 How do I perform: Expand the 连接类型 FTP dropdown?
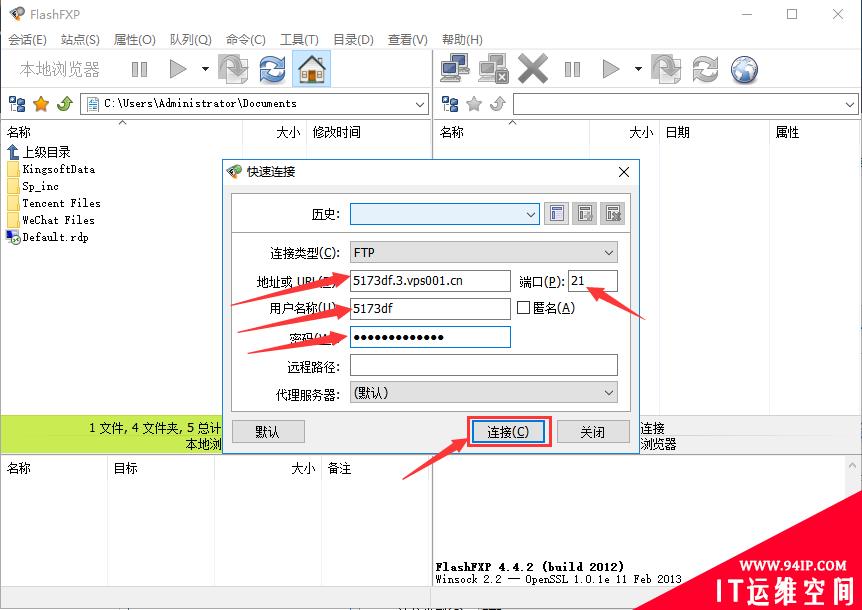point(609,253)
